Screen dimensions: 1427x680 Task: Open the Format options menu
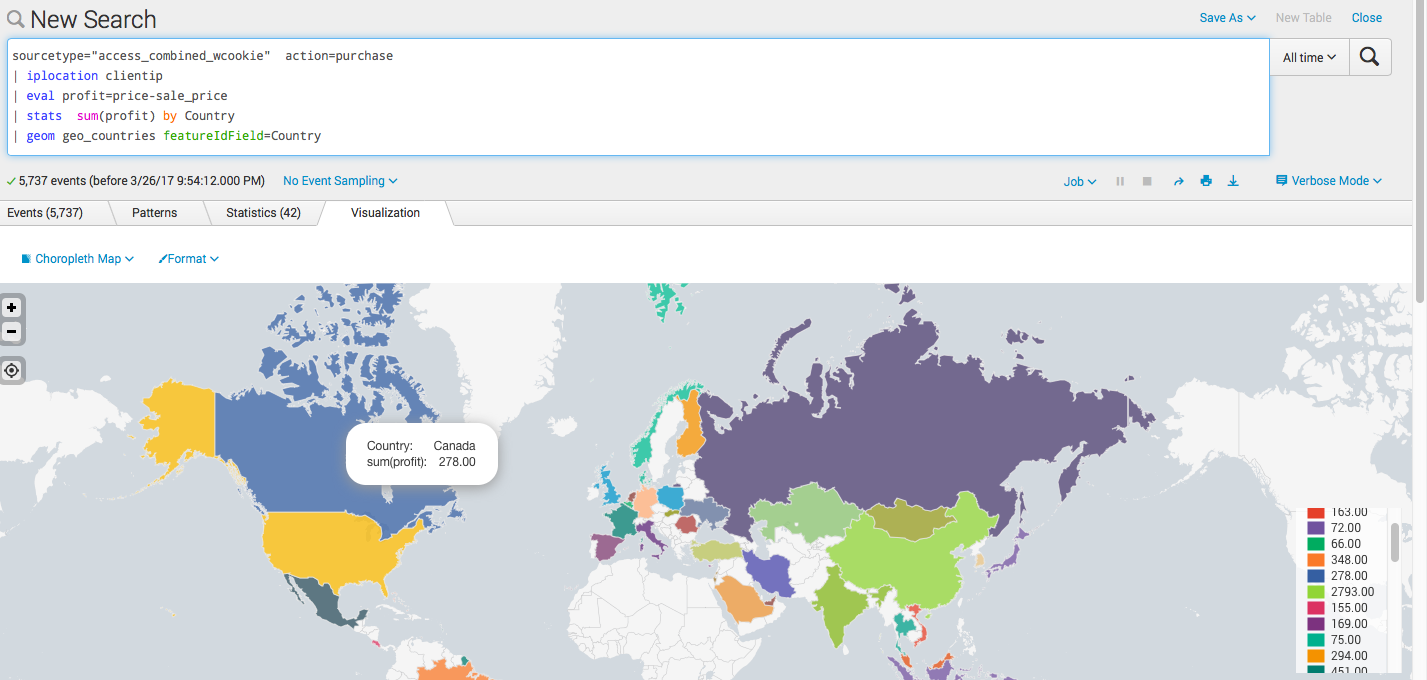[188, 258]
